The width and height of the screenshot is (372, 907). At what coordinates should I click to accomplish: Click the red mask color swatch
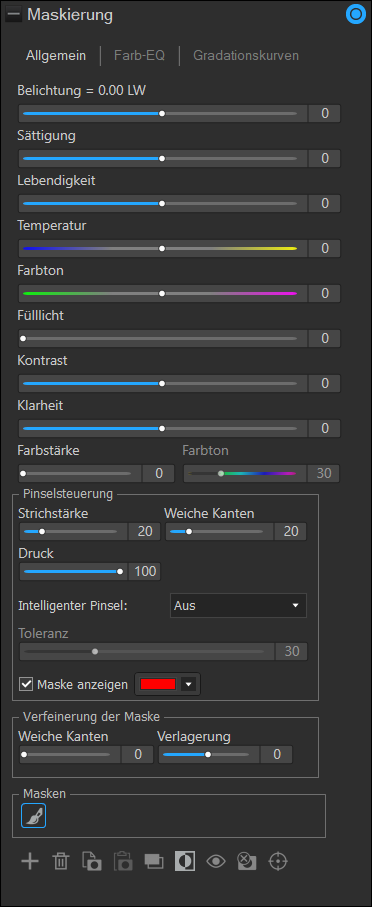tap(158, 684)
